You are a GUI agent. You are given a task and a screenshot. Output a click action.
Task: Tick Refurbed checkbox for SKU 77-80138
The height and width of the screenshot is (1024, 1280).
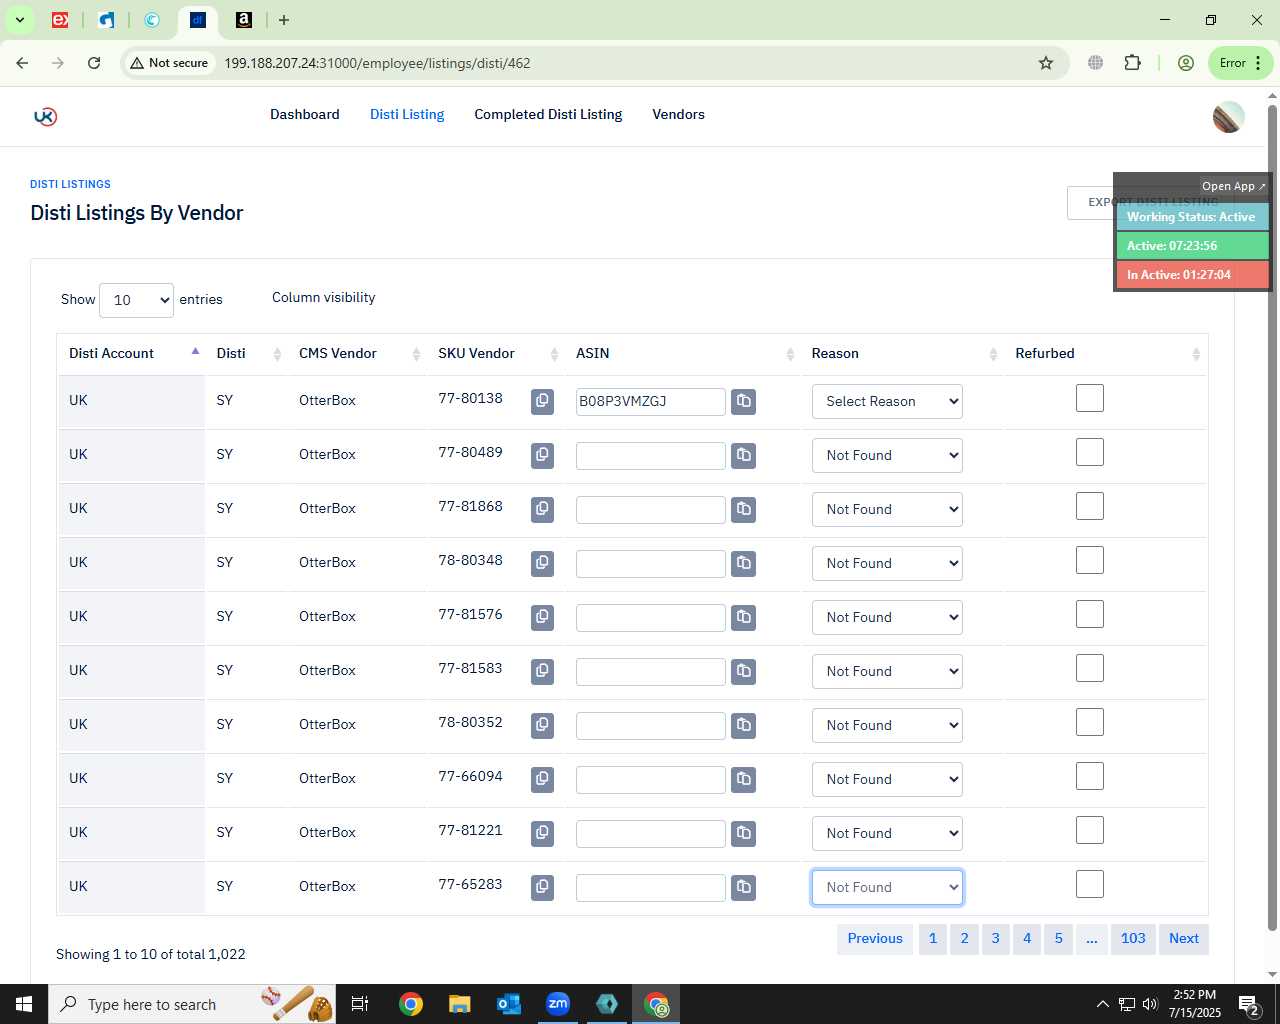click(1090, 398)
